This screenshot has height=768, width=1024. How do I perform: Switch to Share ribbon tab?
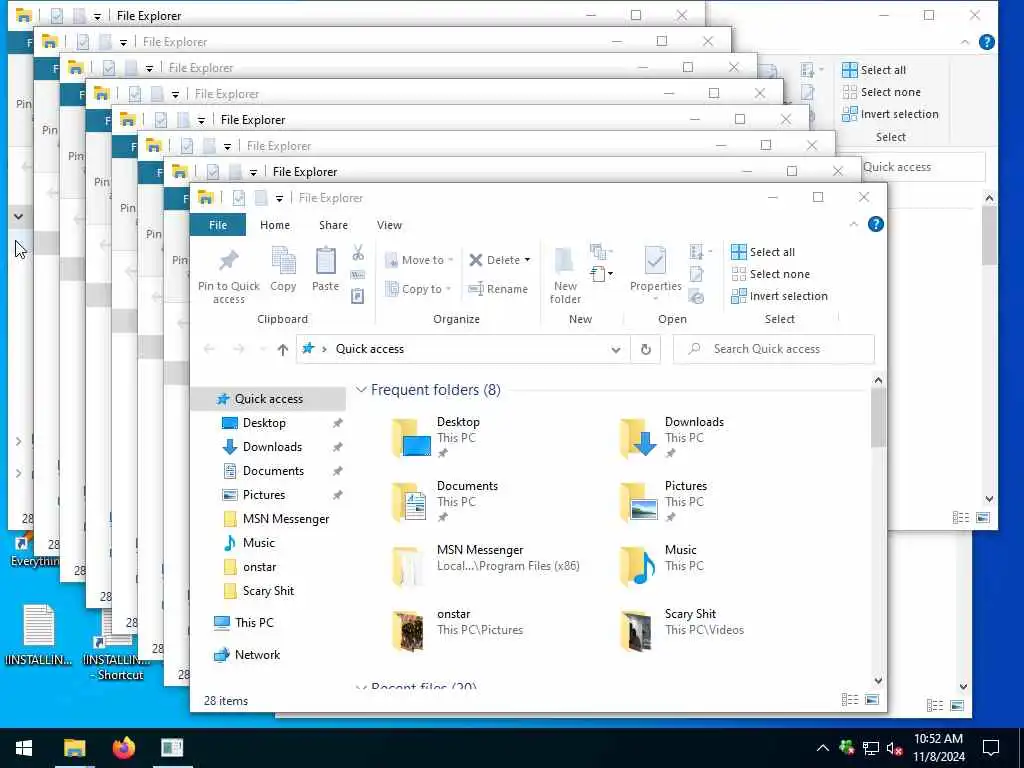333,225
